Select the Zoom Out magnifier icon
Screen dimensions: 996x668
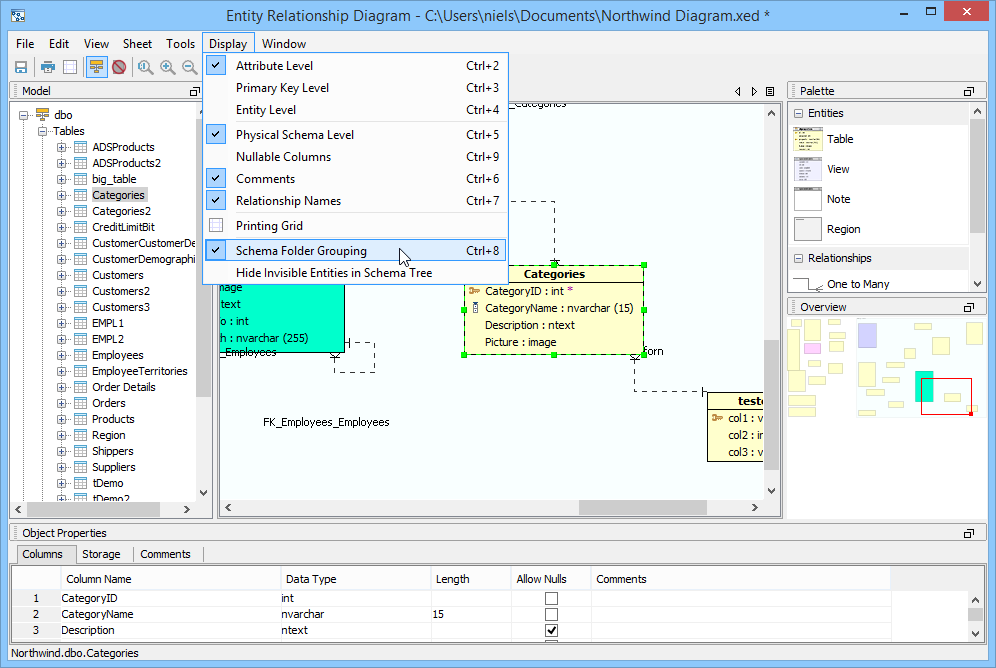190,67
